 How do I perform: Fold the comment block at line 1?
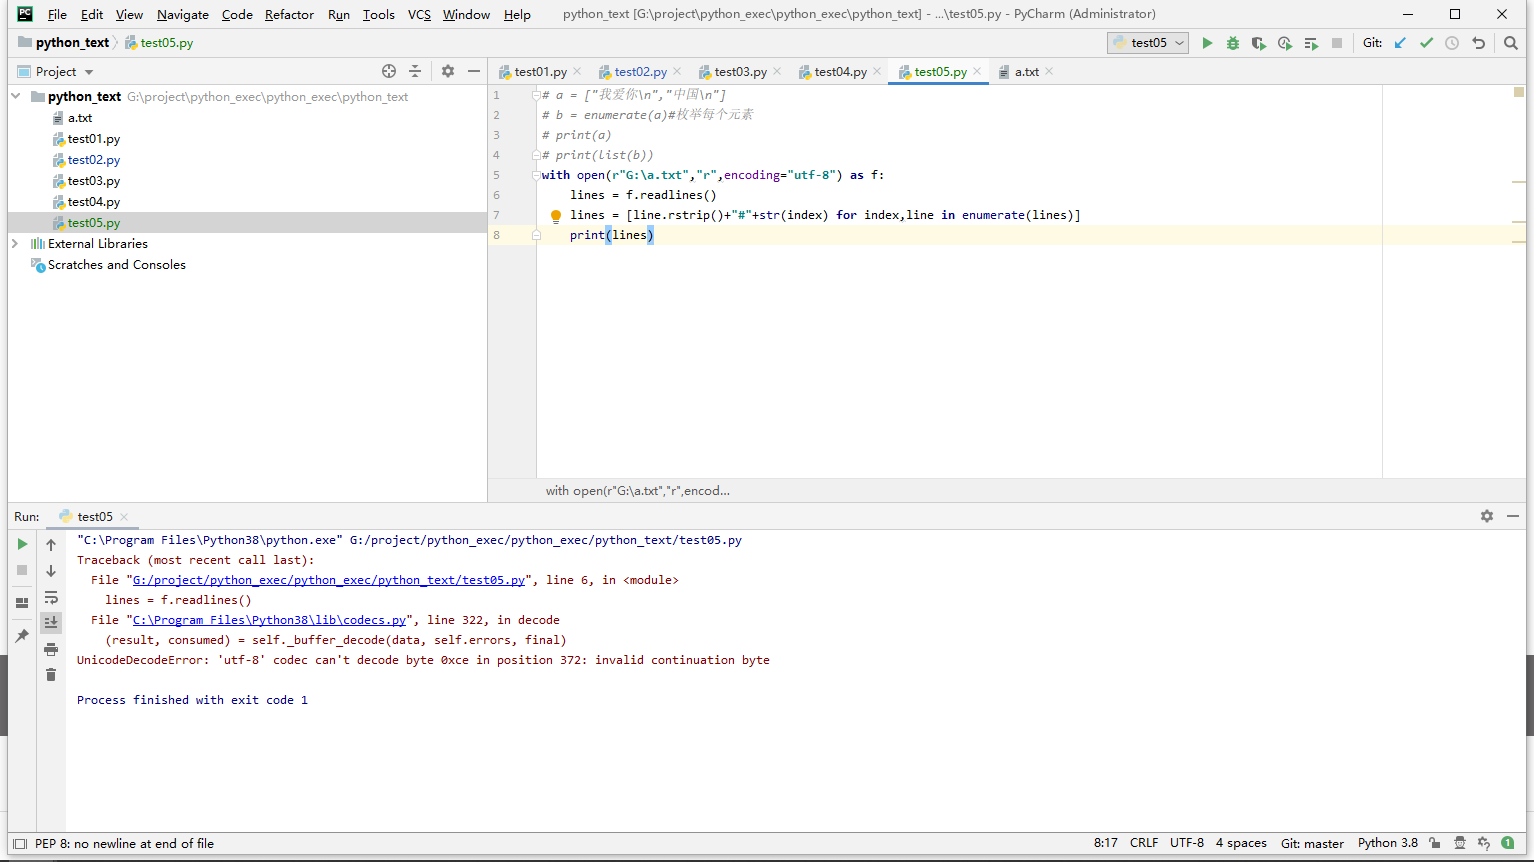(x=536, y=95)
